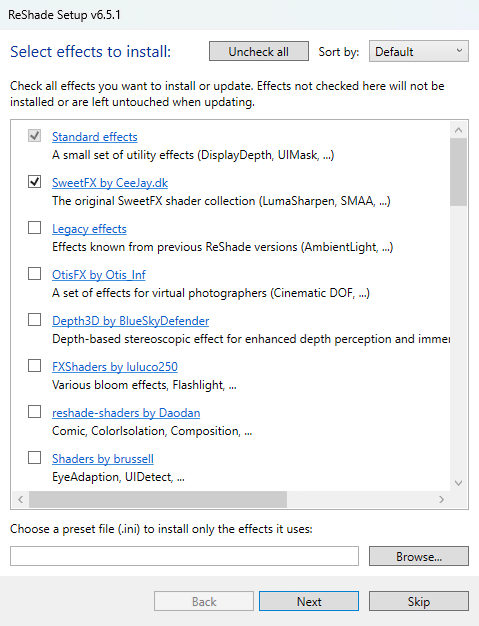
Task: Tick the Depth3D by BlueSkyDefender checkbox
Action: (x=34, y=319)
